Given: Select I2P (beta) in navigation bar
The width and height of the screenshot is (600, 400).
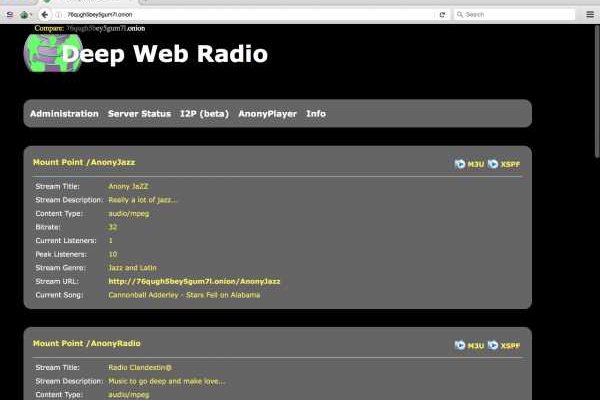Looking at the screenshot, I should pyautogui.click(x=204, y=114).
